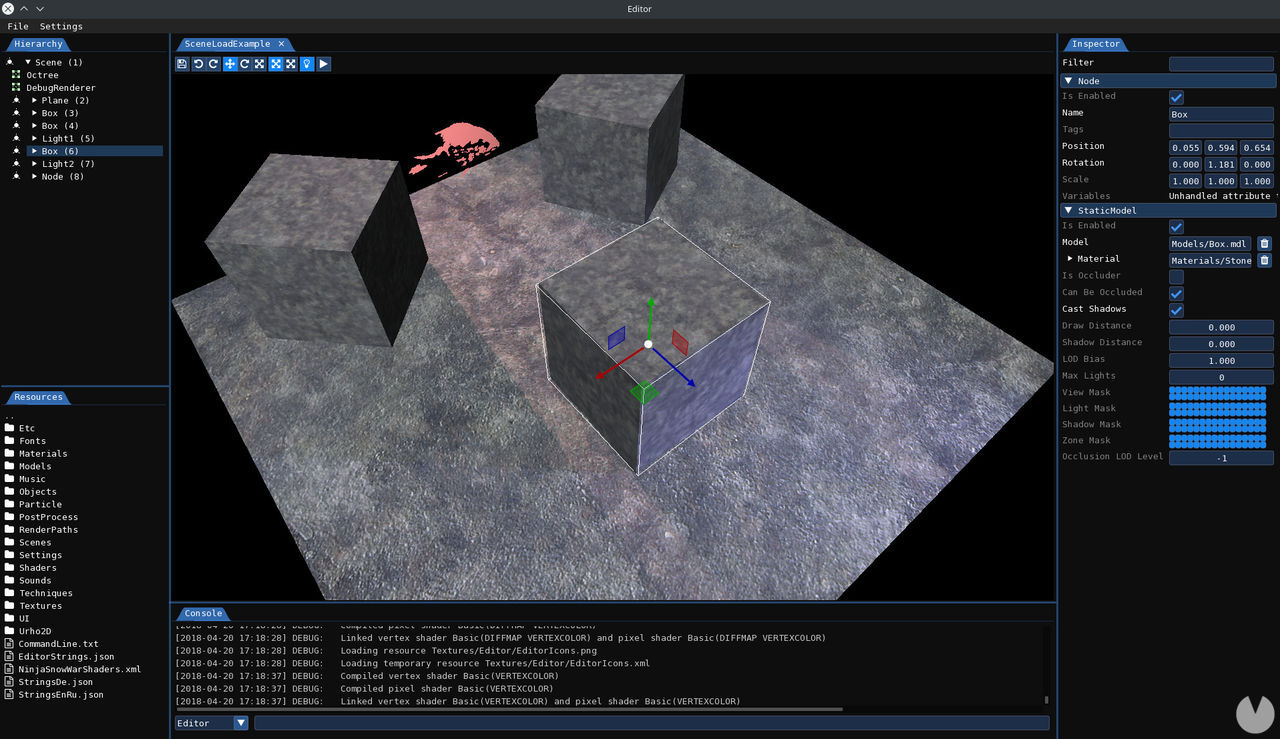
Task: Expand the Plane (2) node
Action: pyautogui.click(x=34, y=100)
